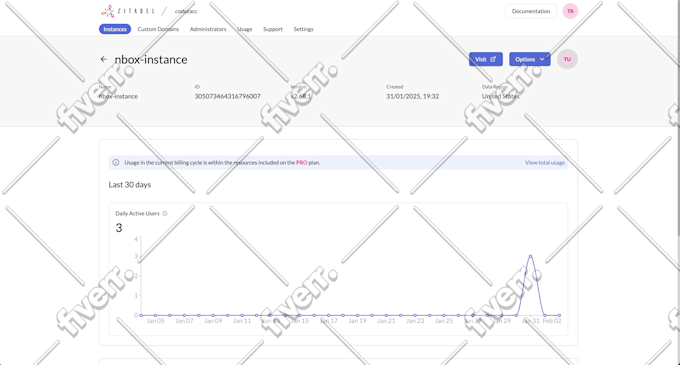This screenshot has height=365, width=680.
Task: Click the ZITADEL logo
Action: (x=128, y=11)
